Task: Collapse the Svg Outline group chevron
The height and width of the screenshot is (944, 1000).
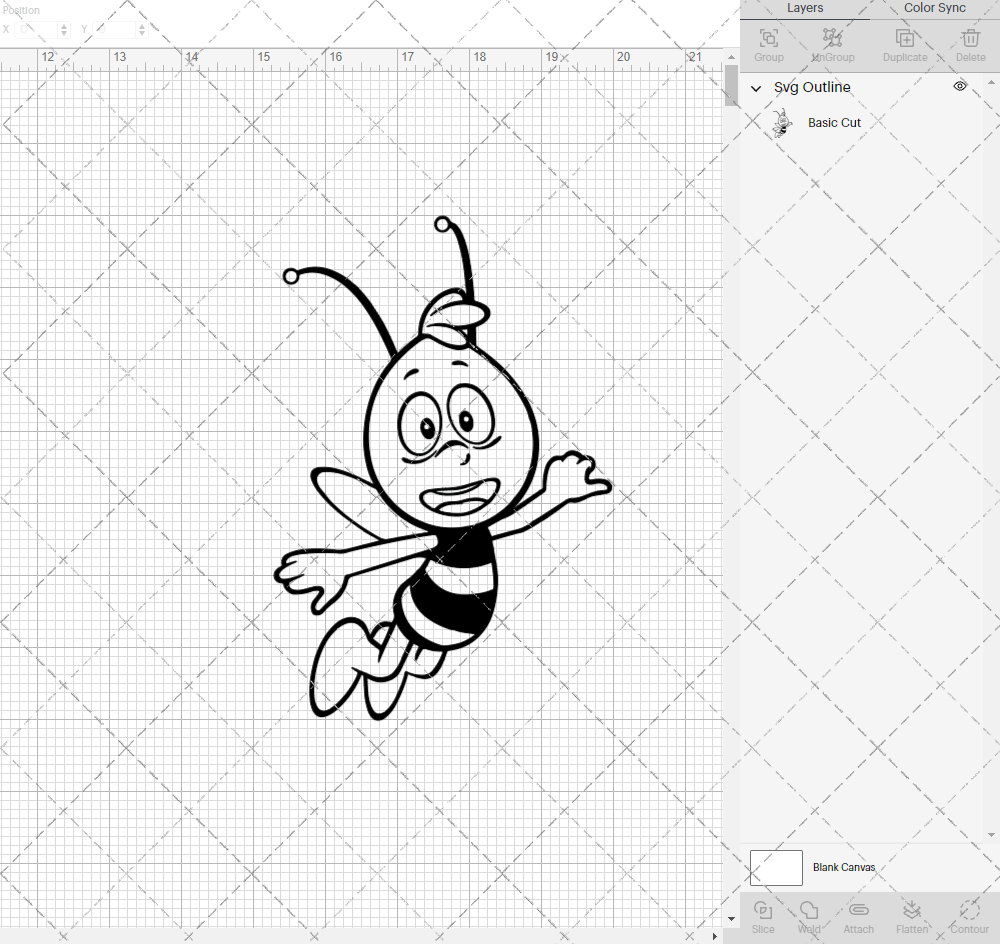Action: click(756, 88)
